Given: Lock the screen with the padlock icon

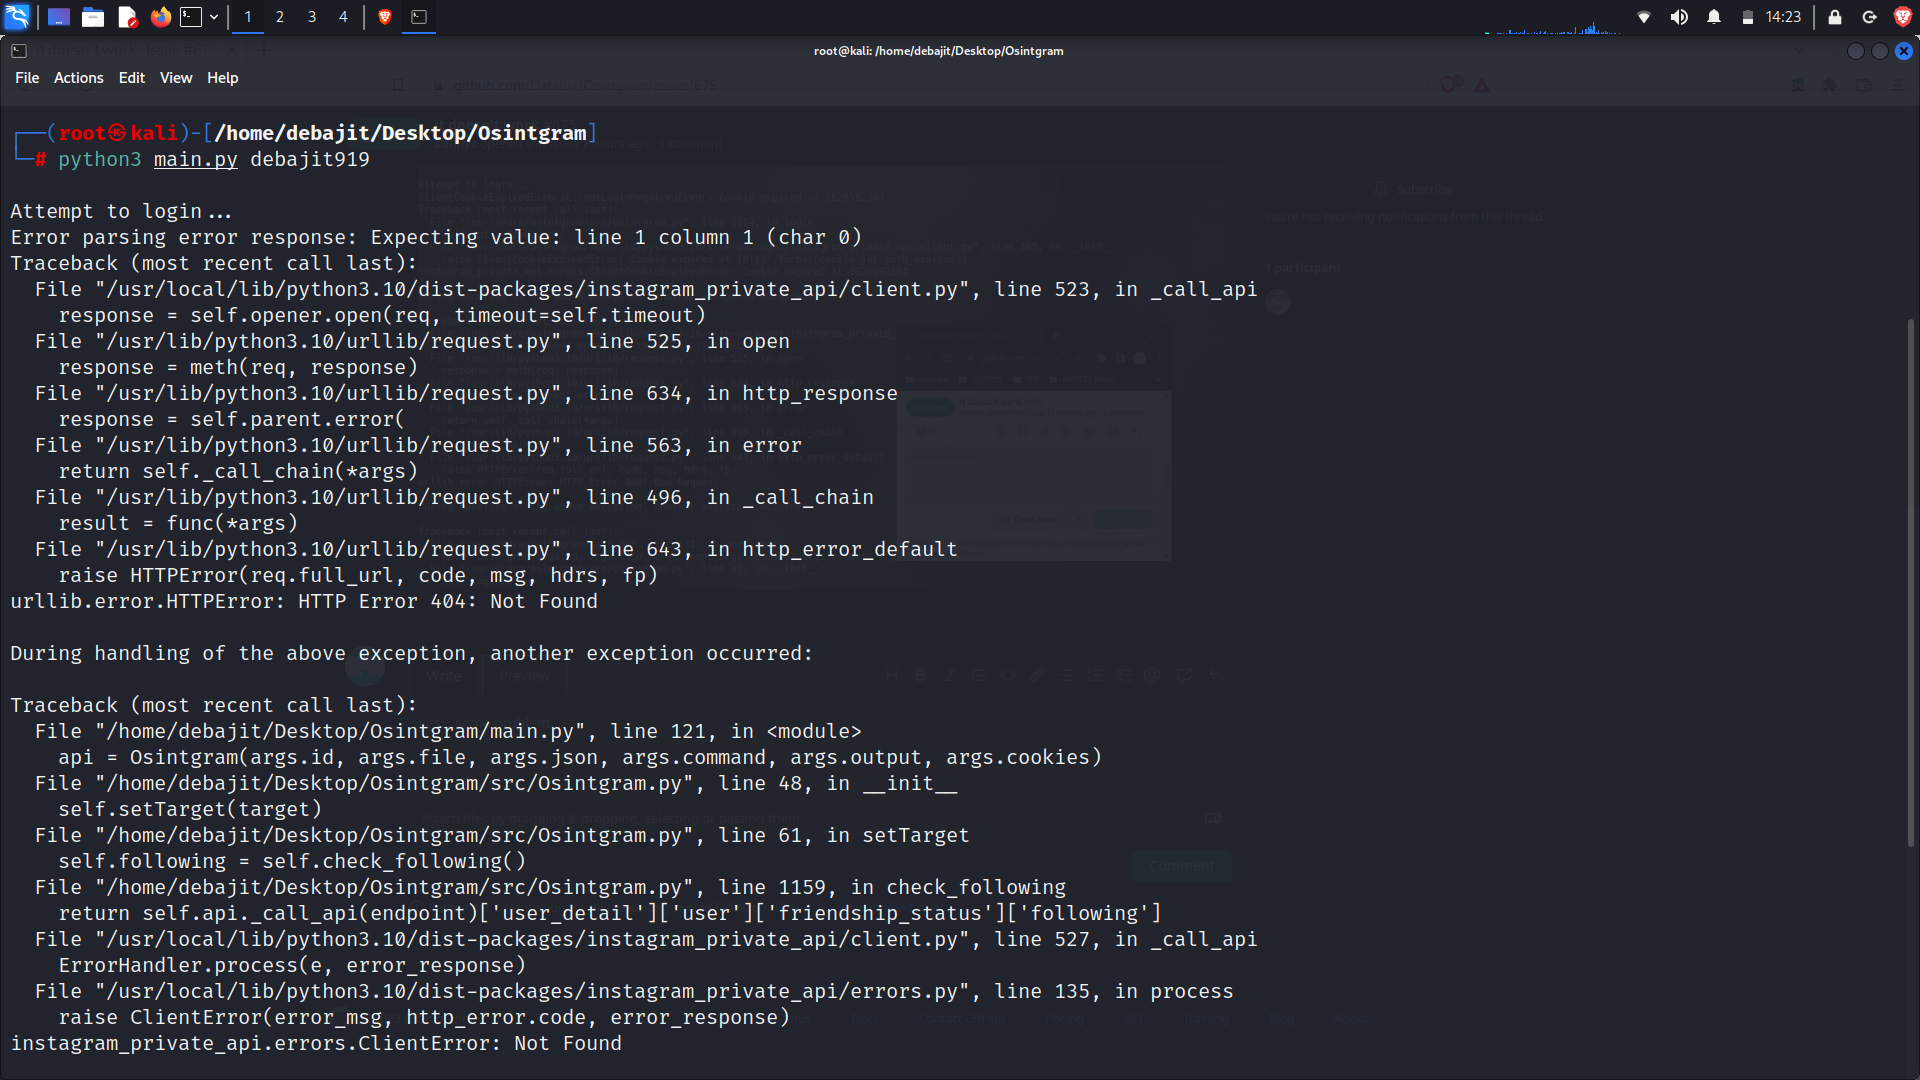Looking at the screenshot, I should pos(1835,17).
